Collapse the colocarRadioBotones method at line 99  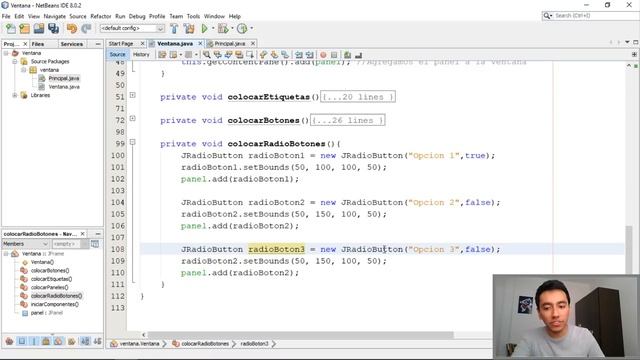pyautogui.click(x=133, y=142)
